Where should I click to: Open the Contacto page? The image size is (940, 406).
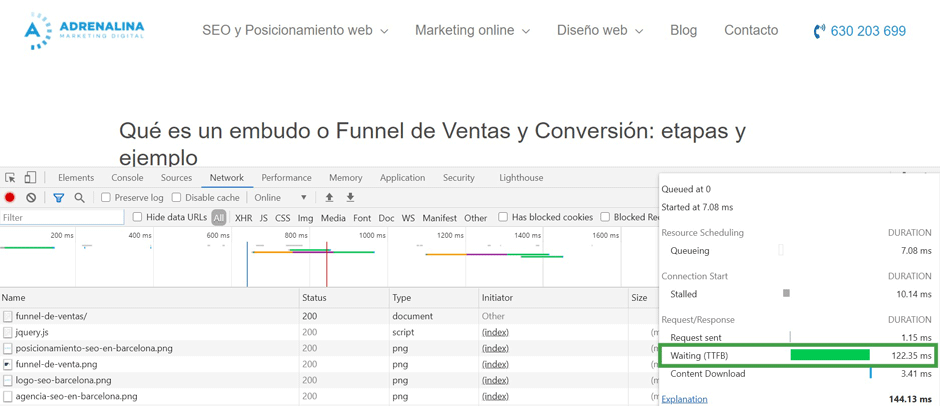(751, 31)
